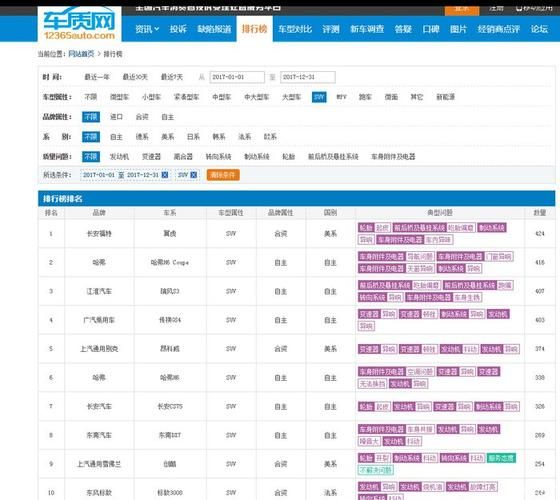
Task: Filter quality issues by 转向系统
Action: click(219, 156)
